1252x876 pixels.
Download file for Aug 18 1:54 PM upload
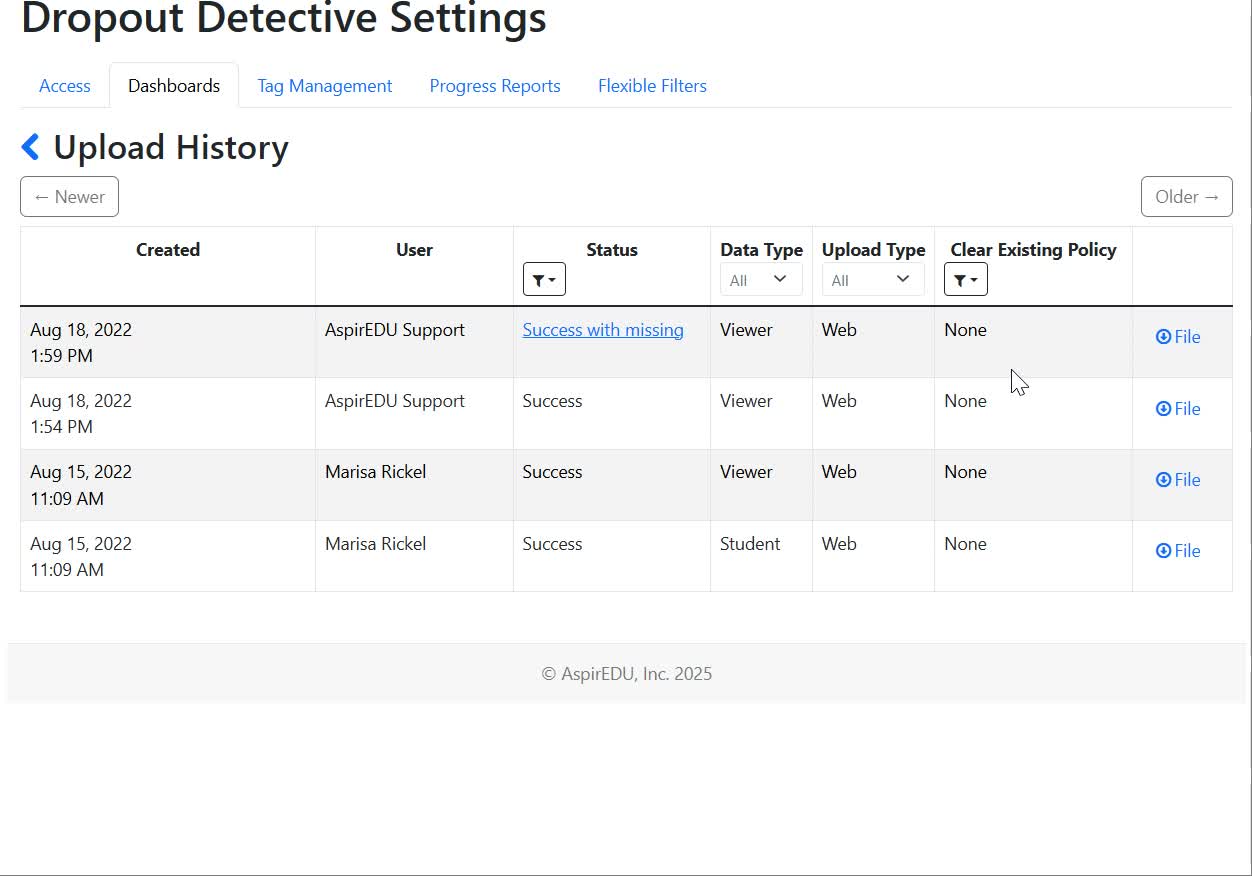pyautogui.click(x=1178, y=409)
